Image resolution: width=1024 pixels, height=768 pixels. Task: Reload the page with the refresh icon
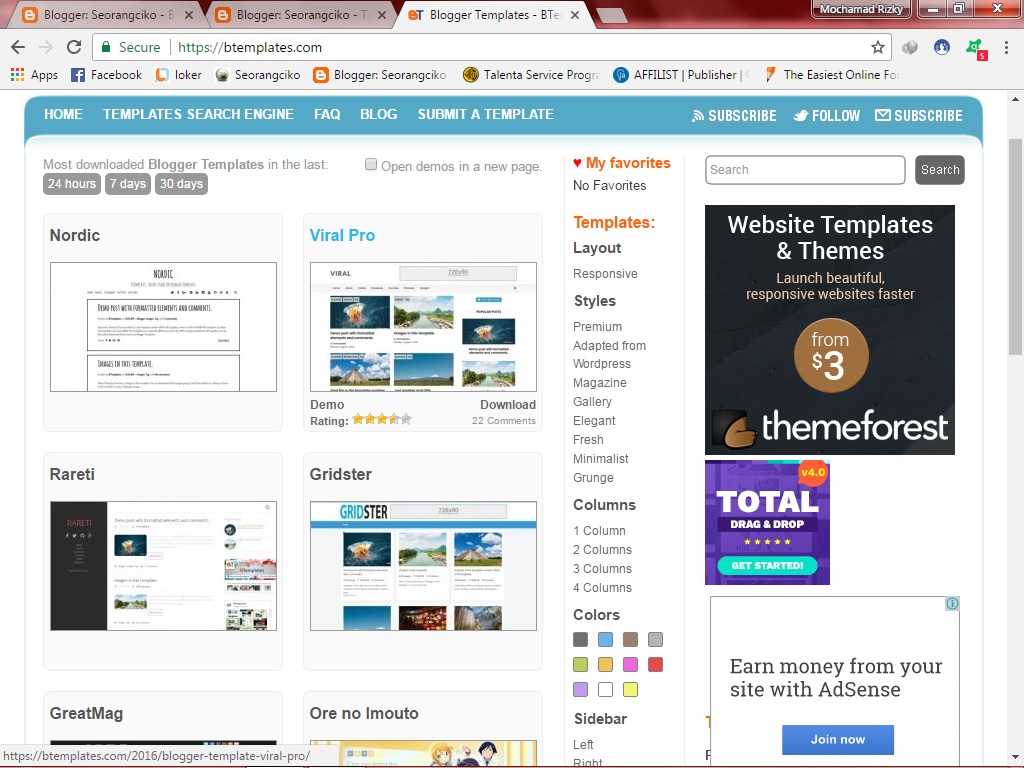coord(74,47)
